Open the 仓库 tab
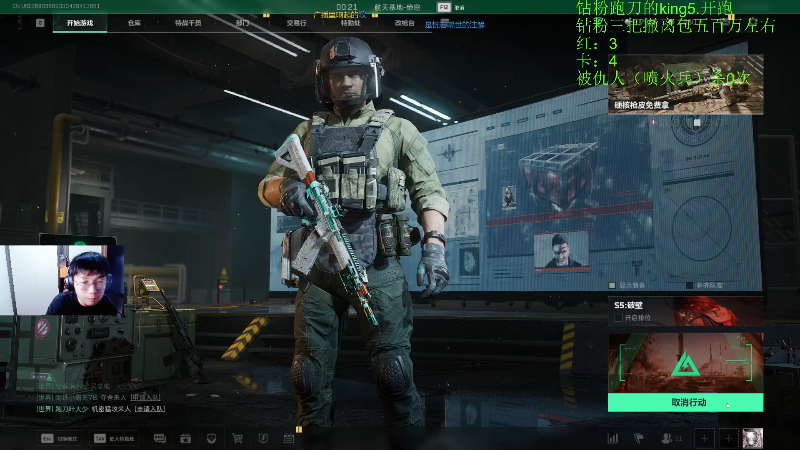This screenshot has width=800, height=450. pyautogui.click(x=134, y=23)
